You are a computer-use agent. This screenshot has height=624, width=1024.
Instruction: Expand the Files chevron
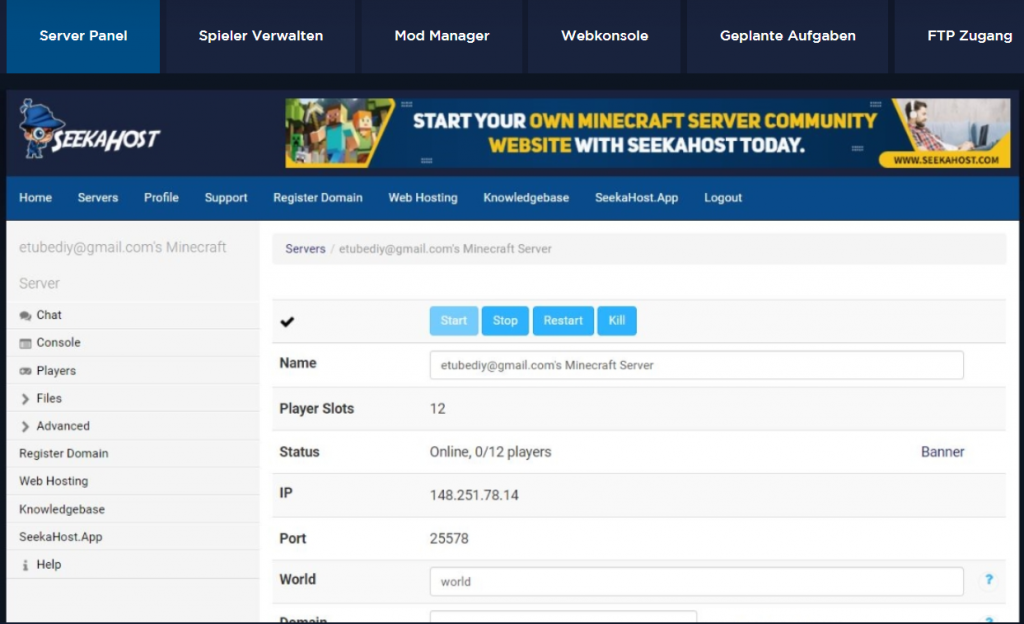[x=25, y=399]
